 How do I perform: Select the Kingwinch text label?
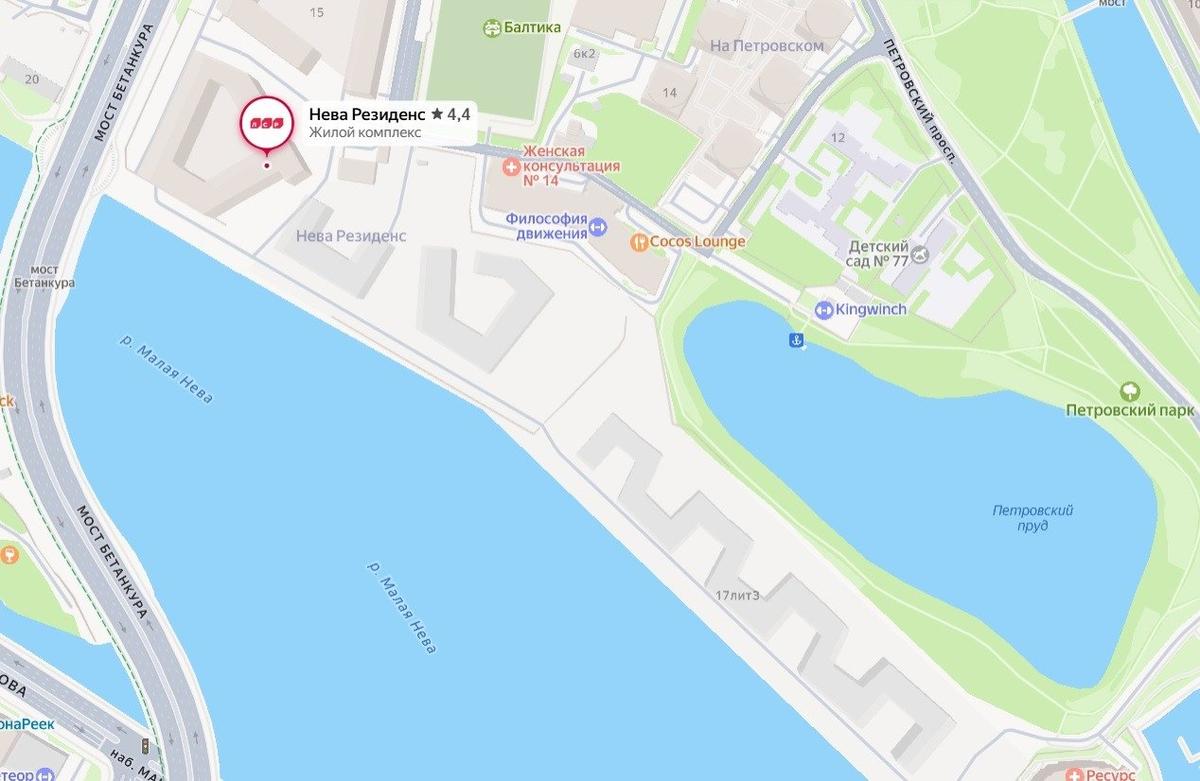tap(872, 310)
